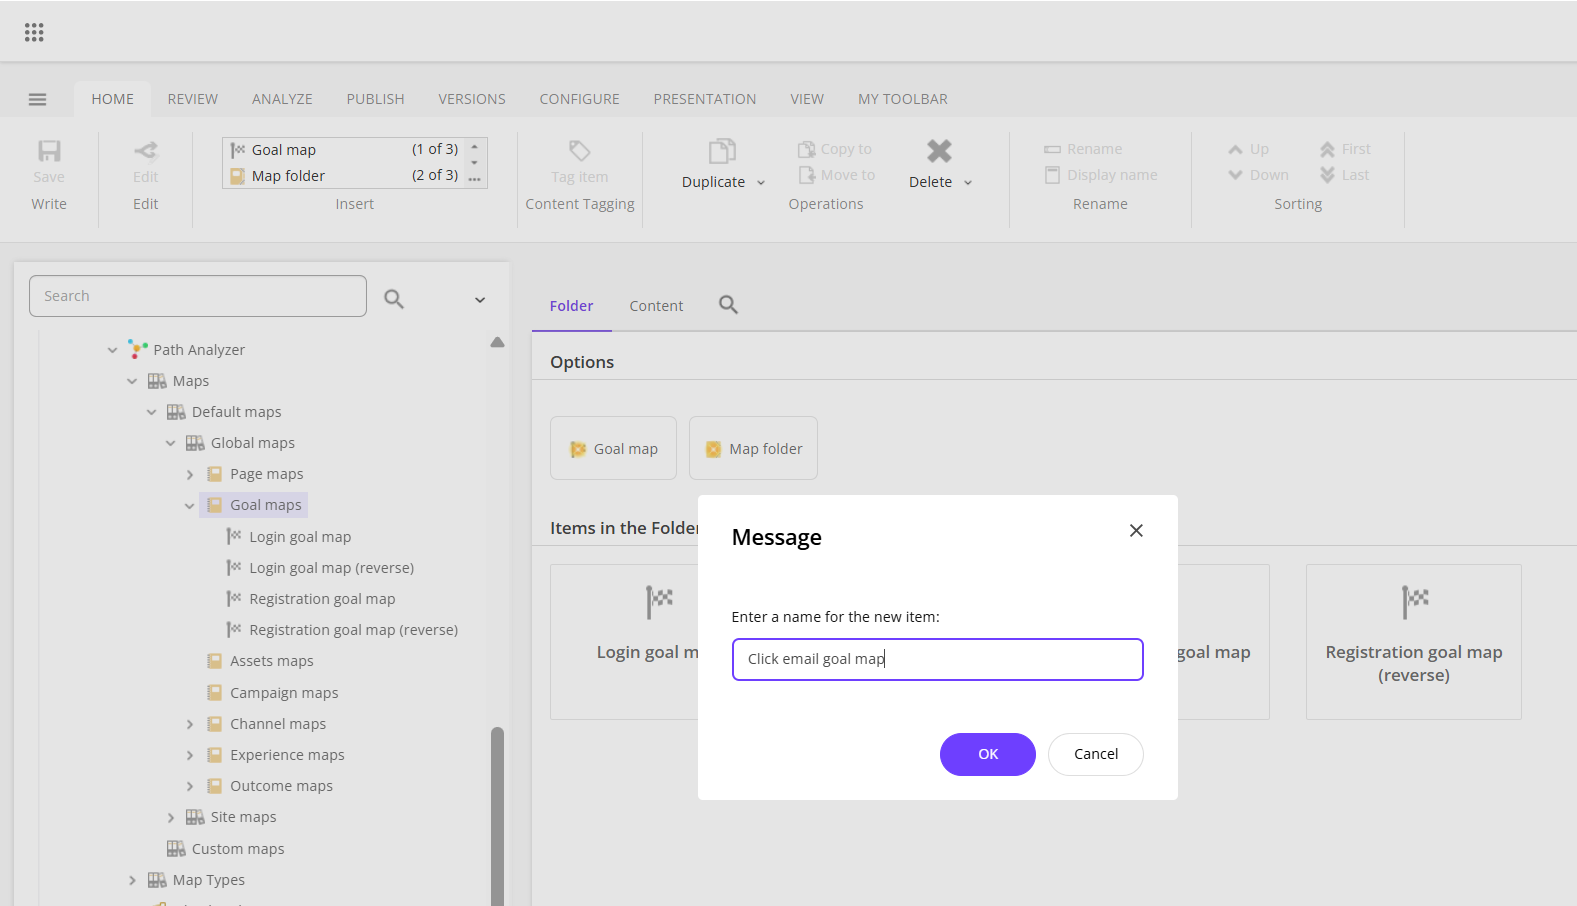Switch to the PUBLISH ribbon tab

pyautogui.click(x=376, y=99)
